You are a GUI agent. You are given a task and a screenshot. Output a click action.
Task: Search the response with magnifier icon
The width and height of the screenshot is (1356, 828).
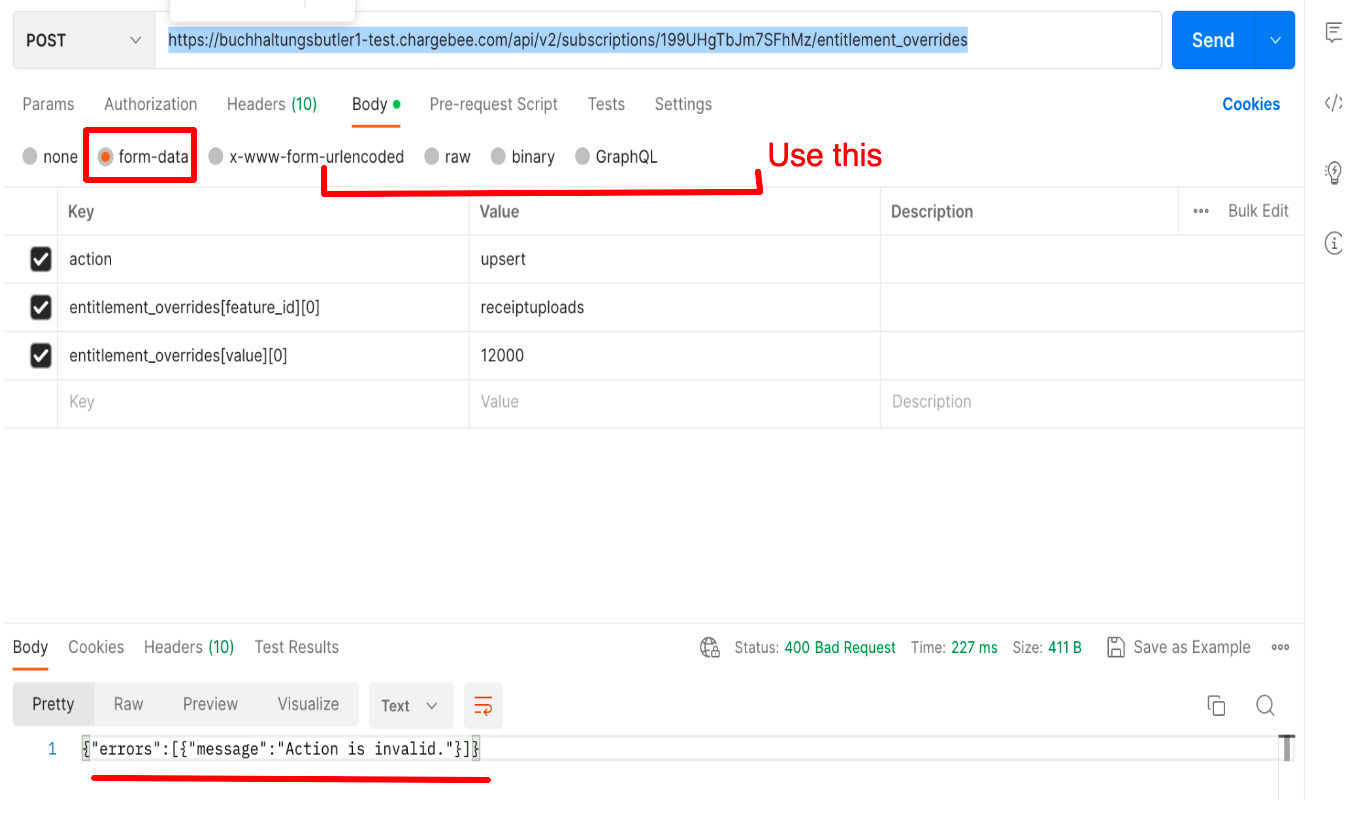(x=1265, y=705)
